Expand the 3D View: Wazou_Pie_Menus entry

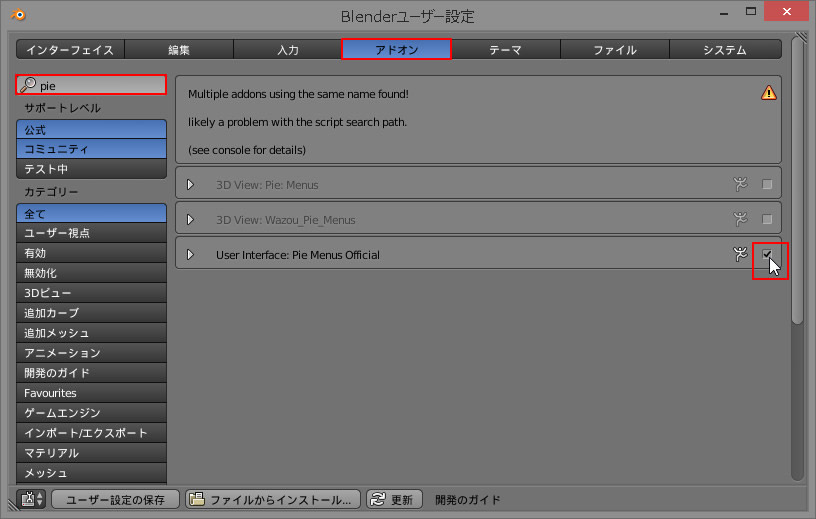coord(190,220)
